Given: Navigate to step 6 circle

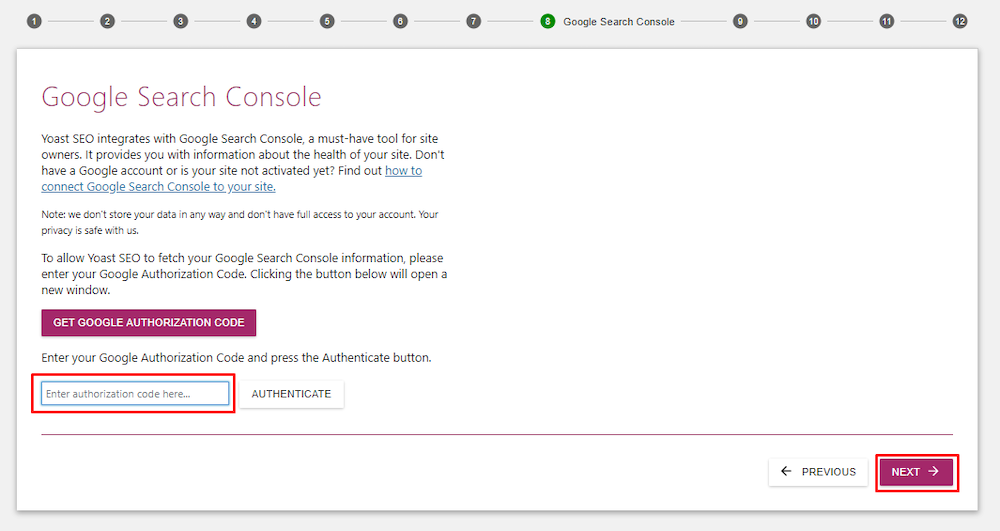Looking at the screenshot, I should pyautogui.click(x=400, y=21).
